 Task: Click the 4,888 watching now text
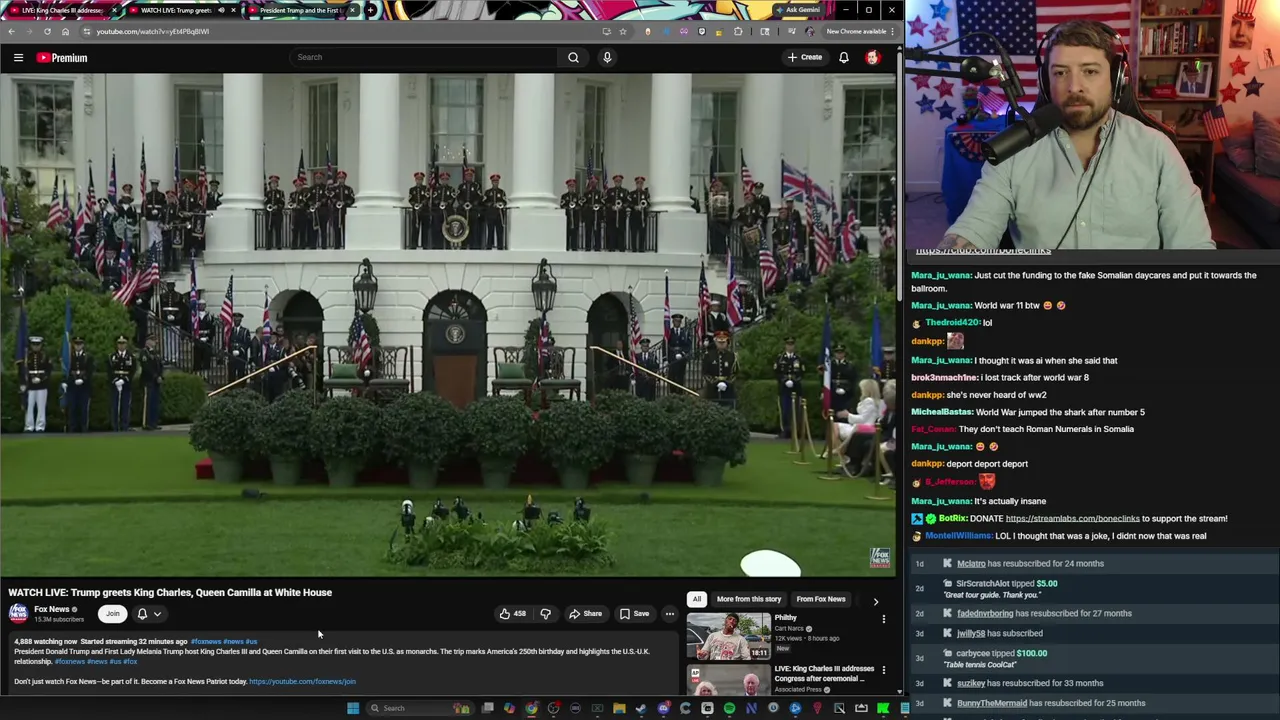pyautogui.click(x=45, y=641)
